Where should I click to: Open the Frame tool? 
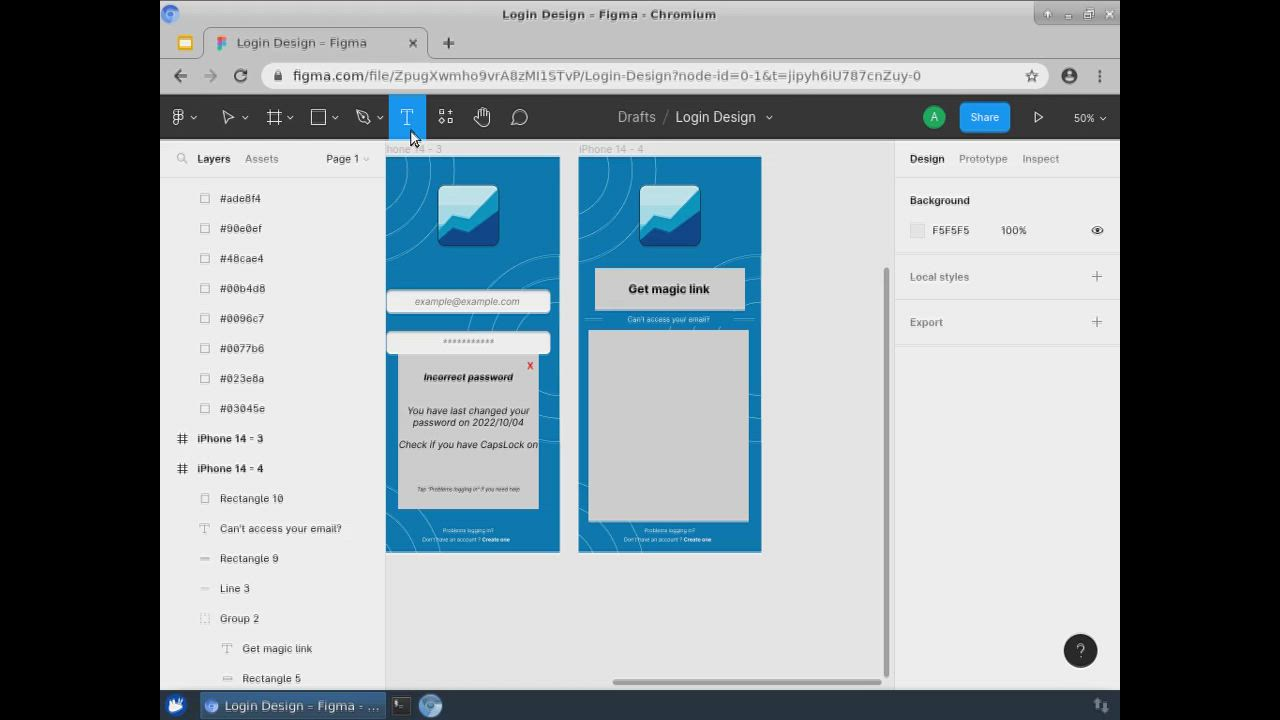point(274,117)
